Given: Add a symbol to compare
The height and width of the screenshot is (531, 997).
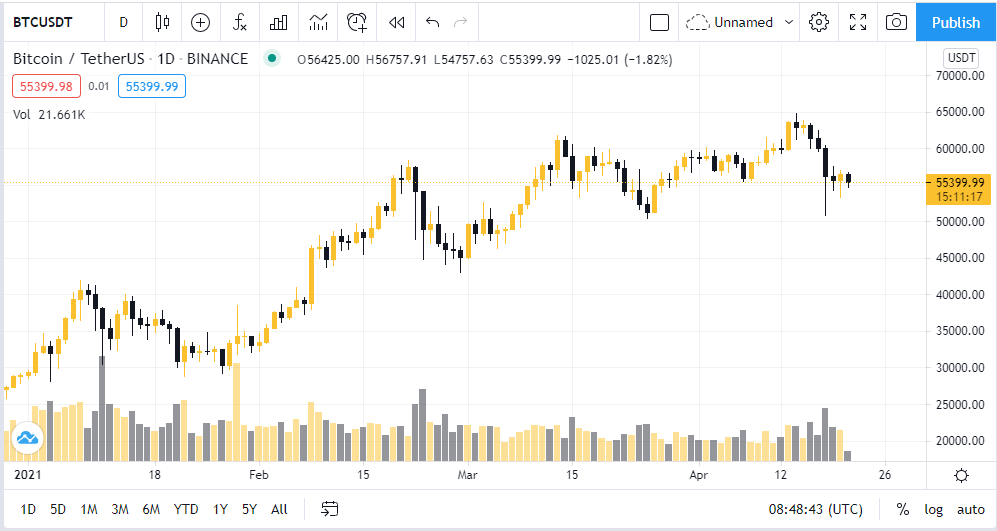Looking at the screenshot, I should point(200,22).
